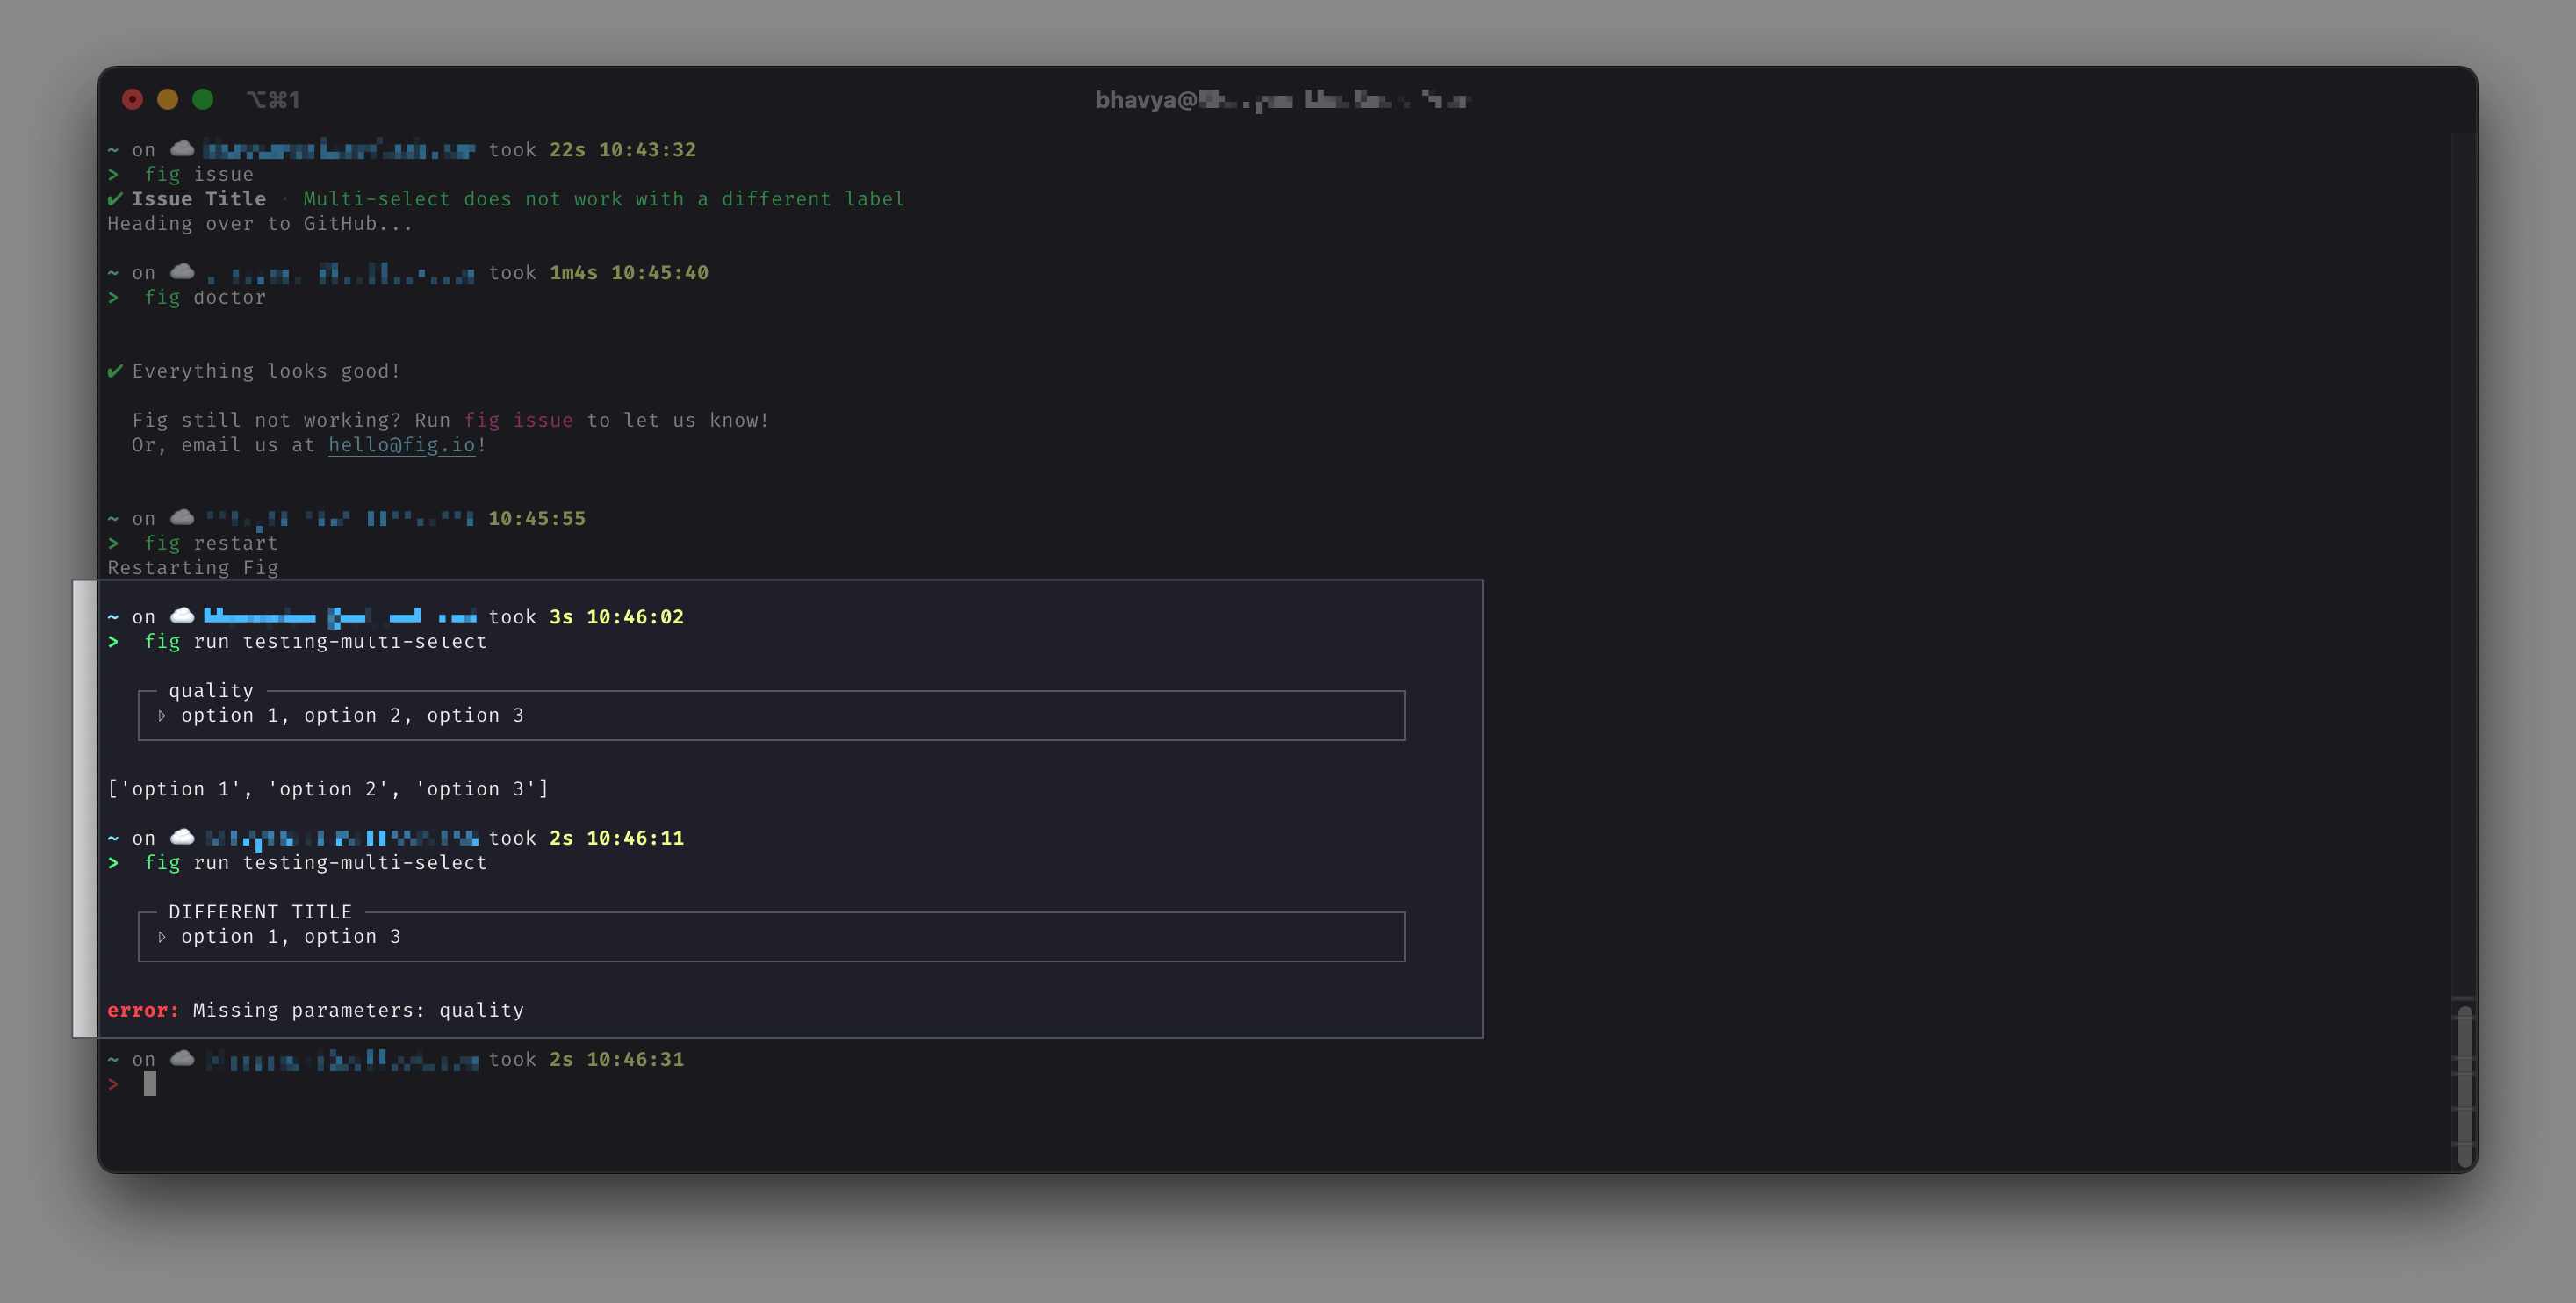Viewport: 2576px width, 1303px height.
Task: Click the fig issue command suggestion text
Action: pos(520,420)
